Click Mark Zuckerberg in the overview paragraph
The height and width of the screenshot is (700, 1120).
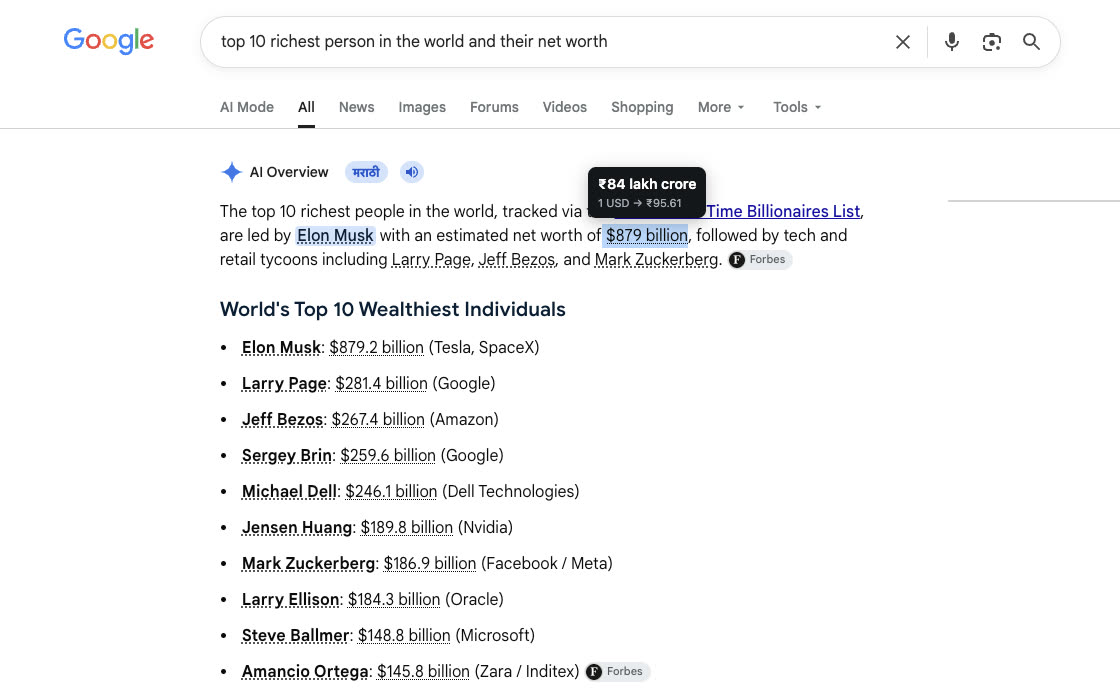coord(656,259)
